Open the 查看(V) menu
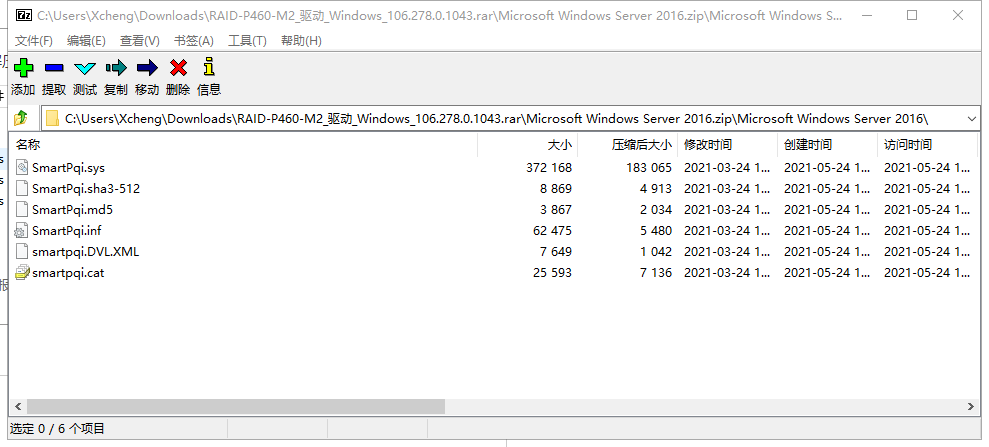This screenshot has width=989, height=447. [139, 41]
